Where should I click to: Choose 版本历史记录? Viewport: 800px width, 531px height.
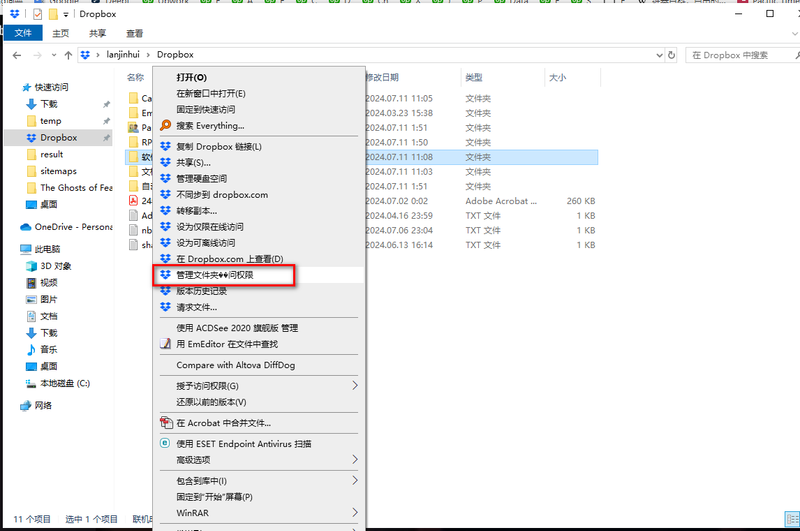258,291
